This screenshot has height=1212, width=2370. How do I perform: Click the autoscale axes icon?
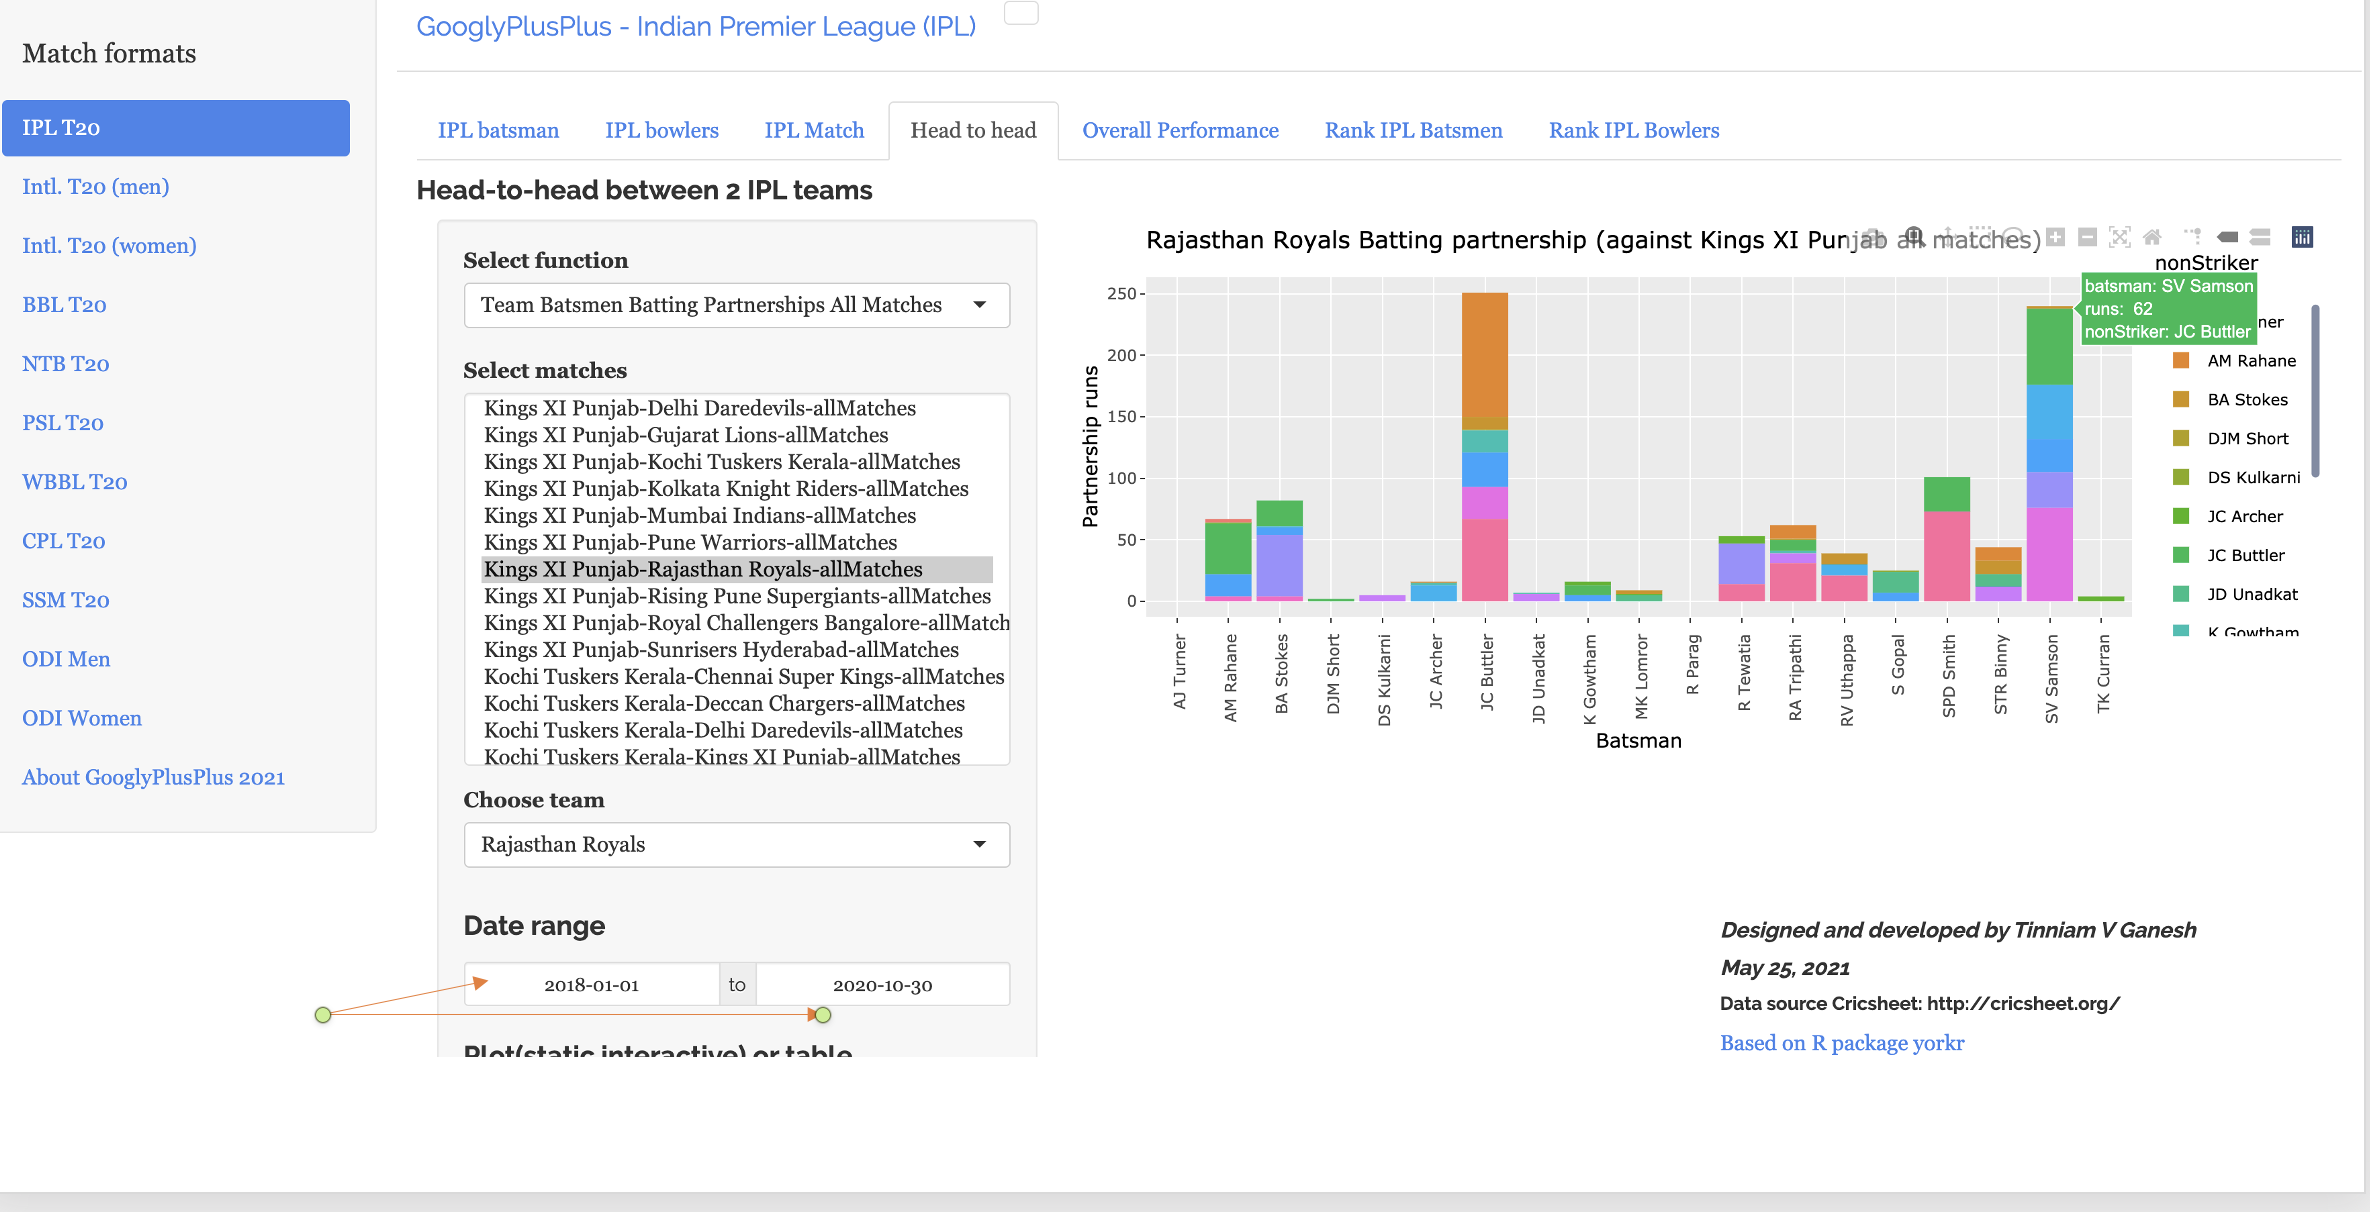(x=2119, y=237)
